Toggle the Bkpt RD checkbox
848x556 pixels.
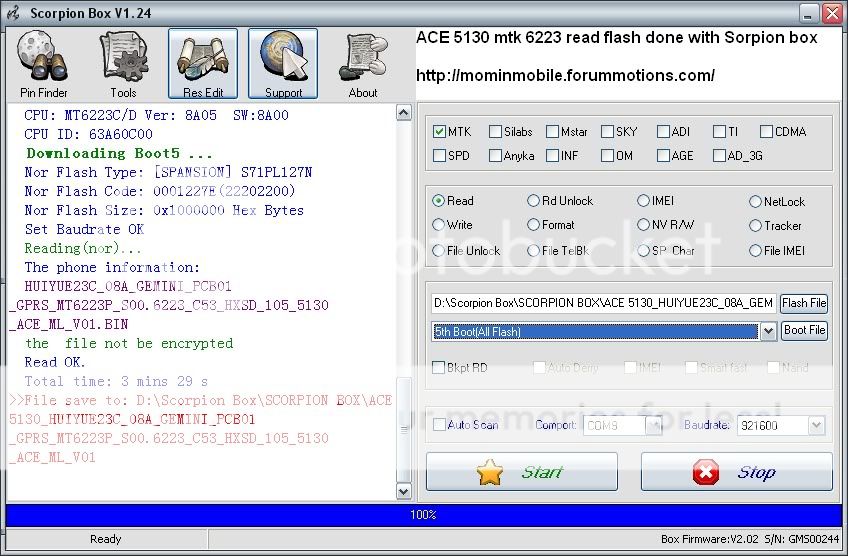click(439, 368)
